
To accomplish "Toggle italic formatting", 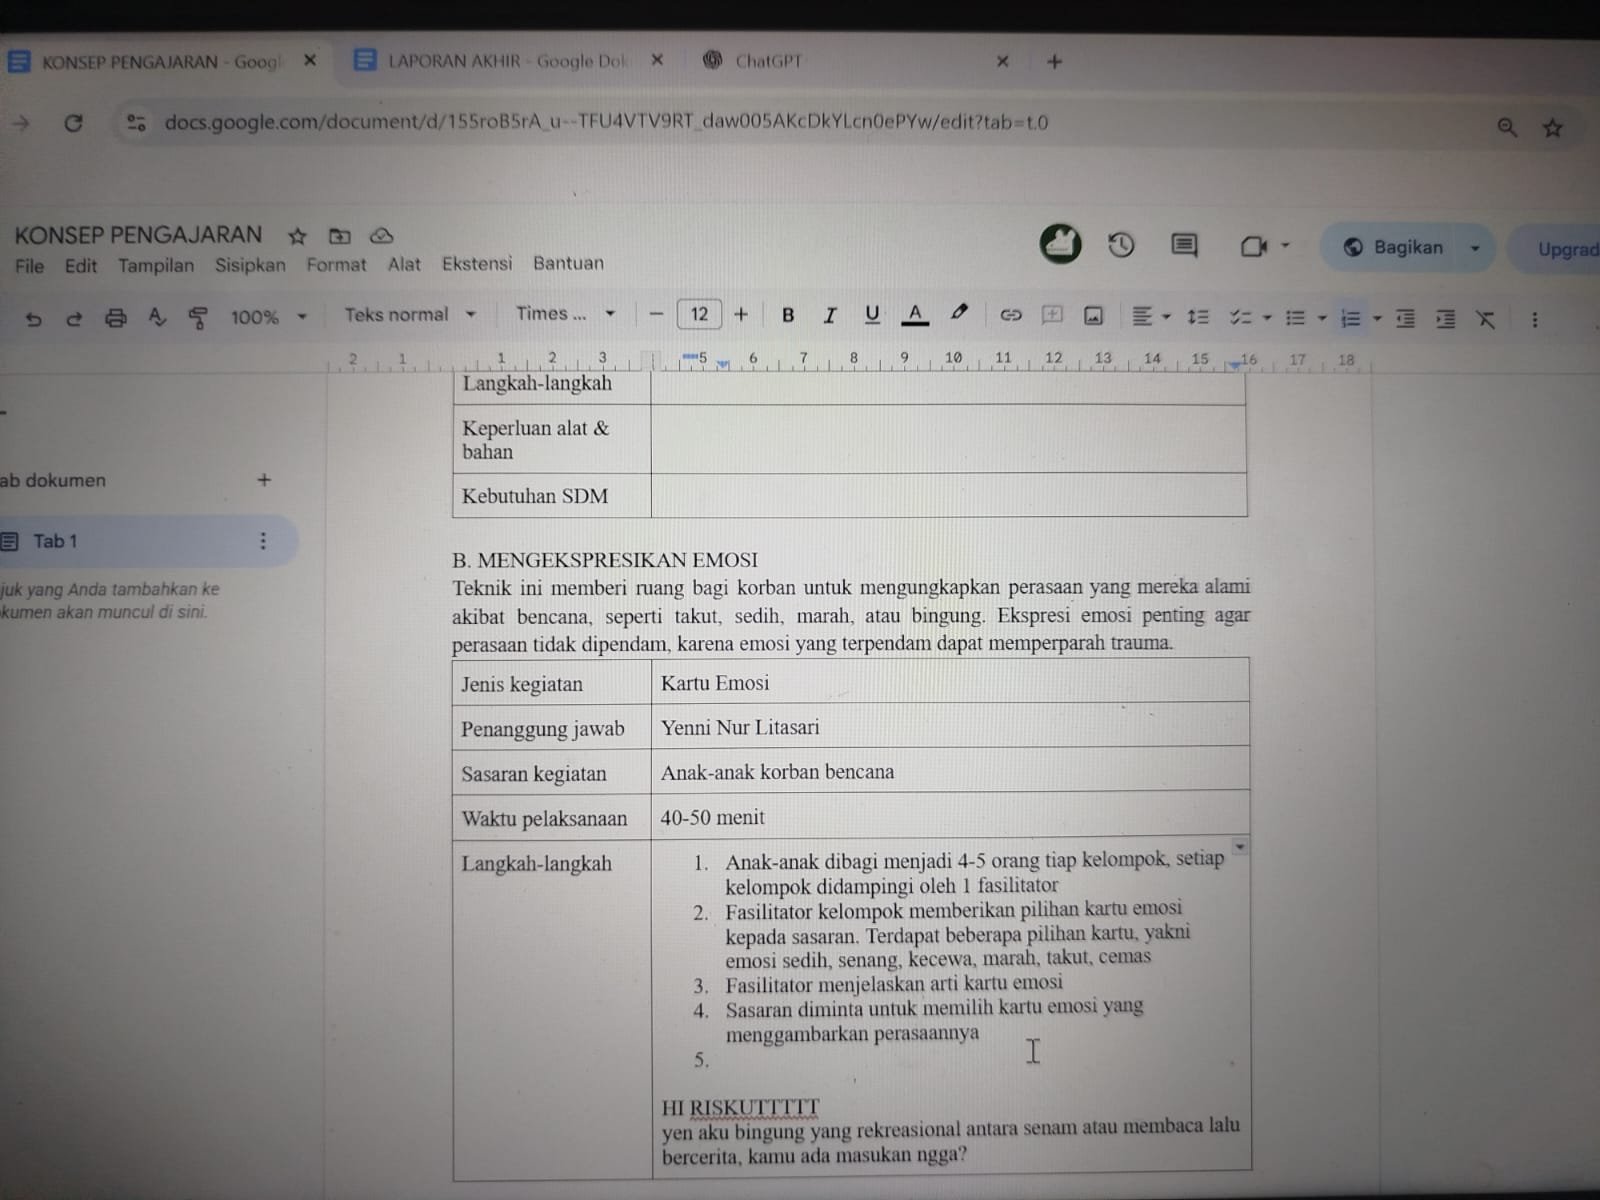I will 829,316.
